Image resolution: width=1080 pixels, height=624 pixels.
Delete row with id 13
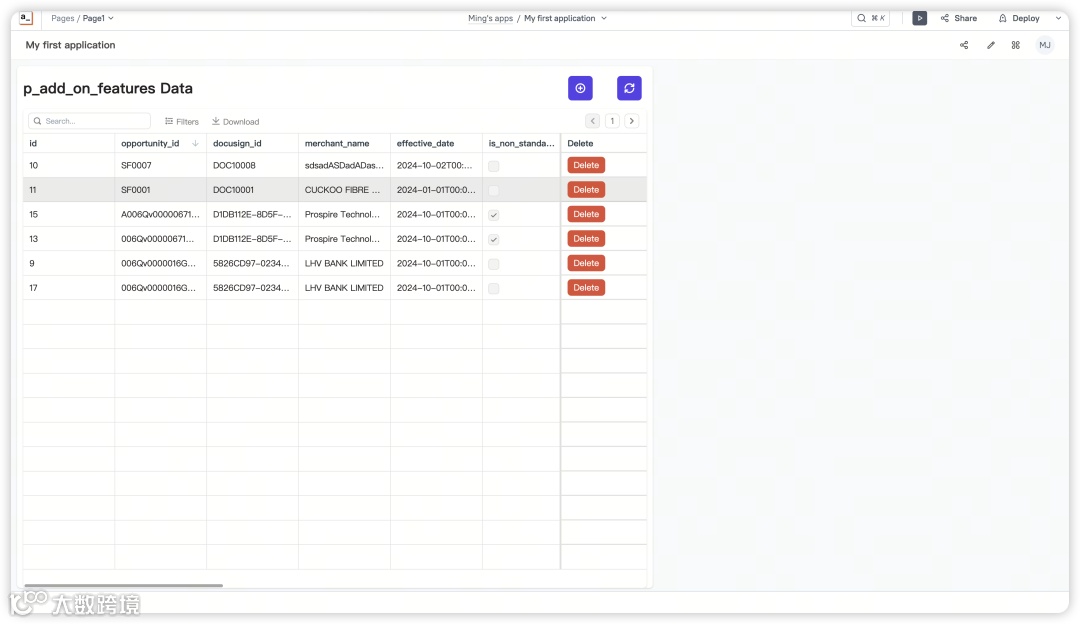[586, 239]
